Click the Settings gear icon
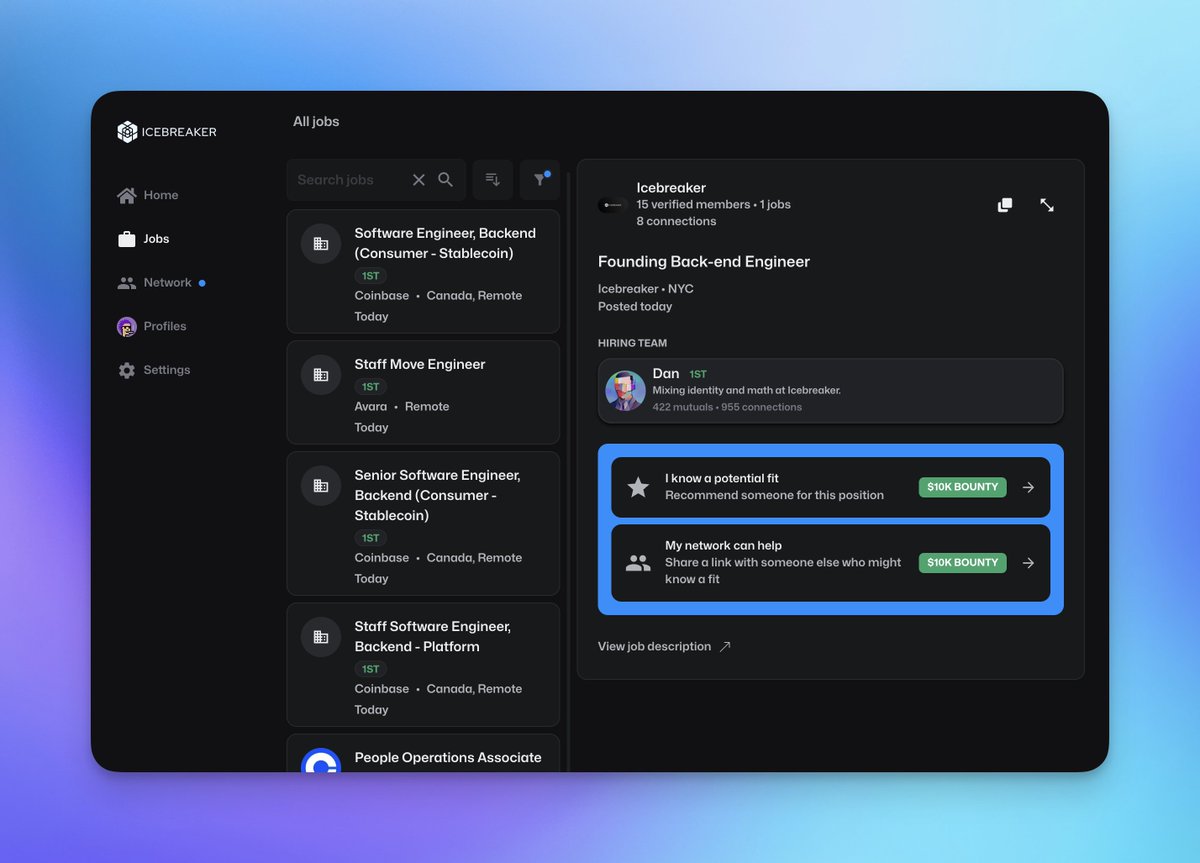1200x863 pixels. [127, 370]
